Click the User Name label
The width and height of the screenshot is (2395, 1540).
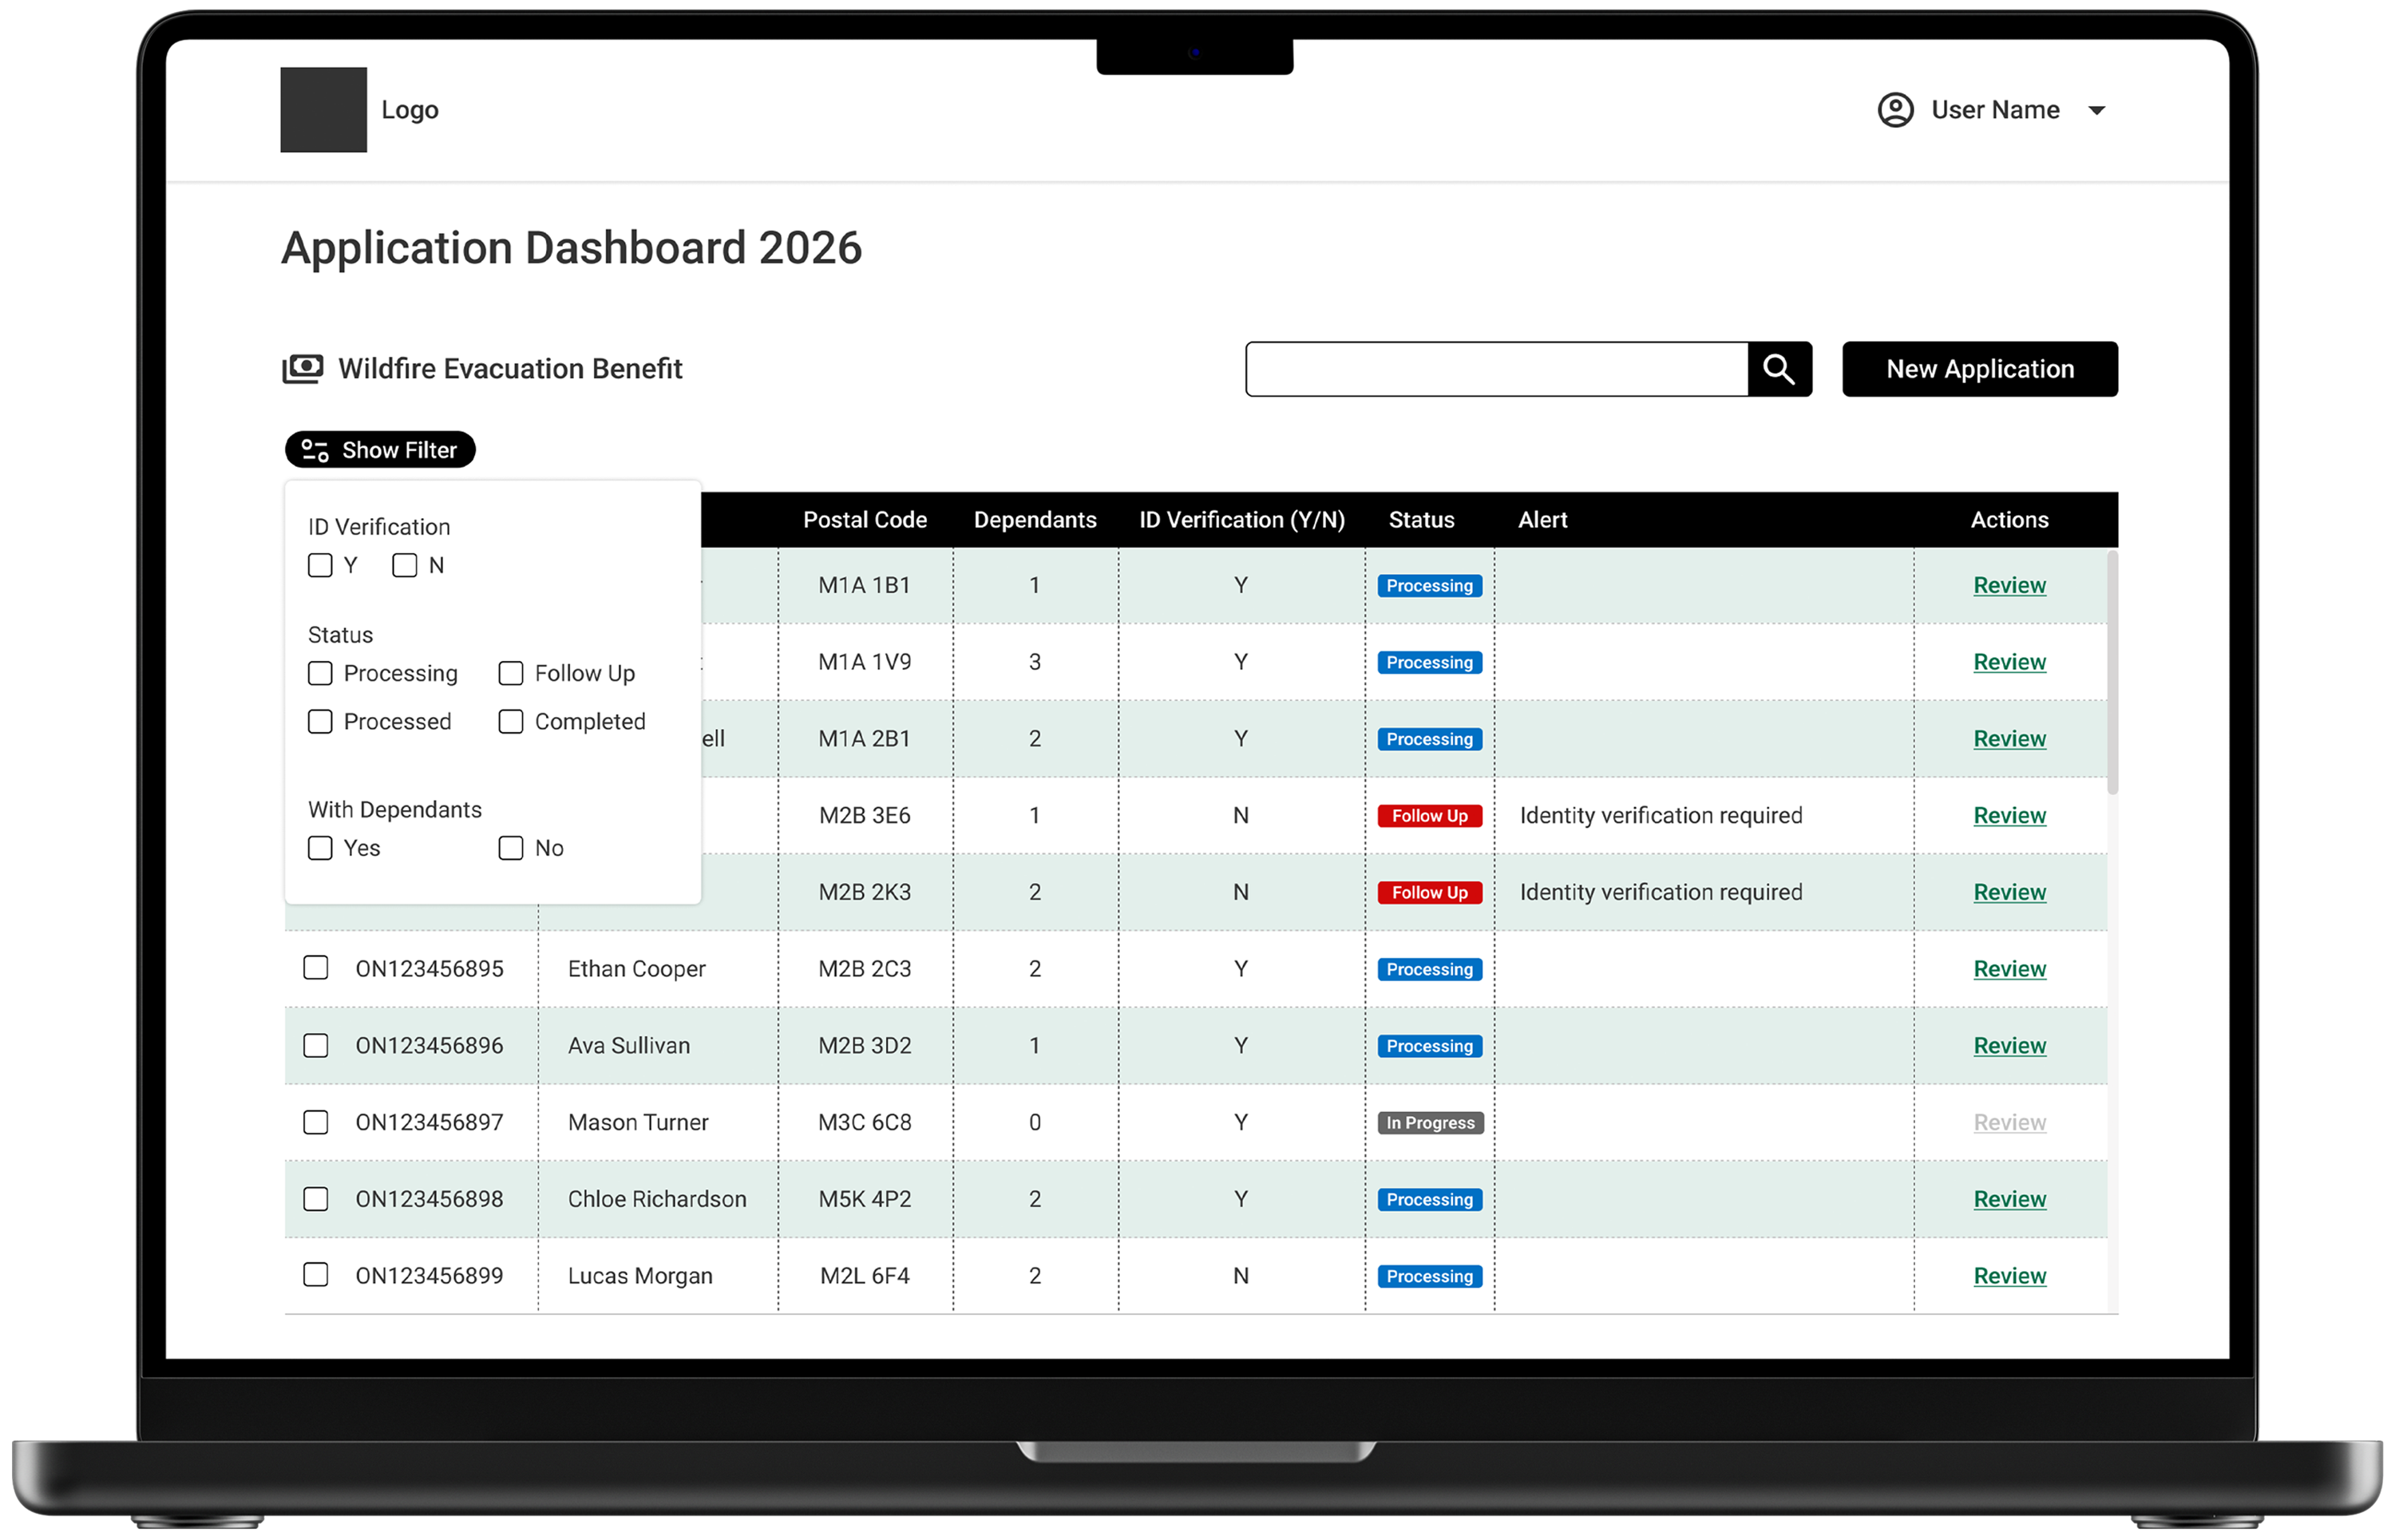[x=1995, y=110]
